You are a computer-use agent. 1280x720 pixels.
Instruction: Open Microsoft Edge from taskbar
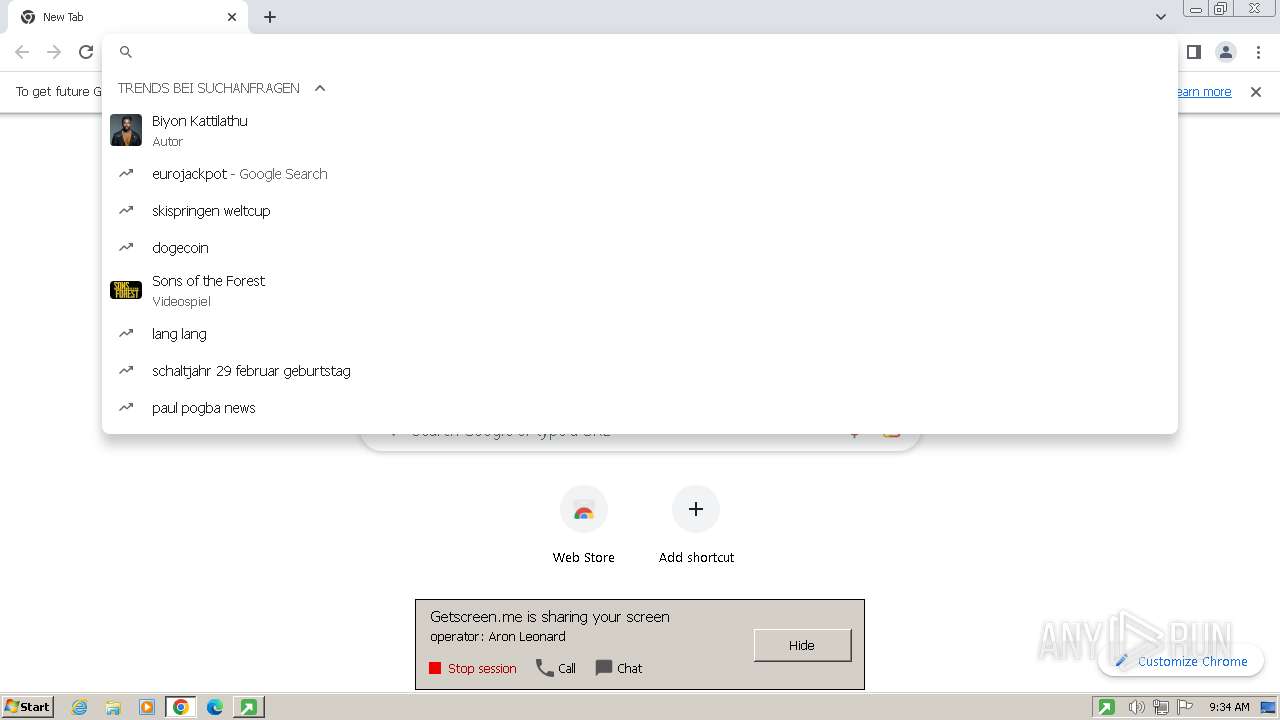(x=215, y=707)
